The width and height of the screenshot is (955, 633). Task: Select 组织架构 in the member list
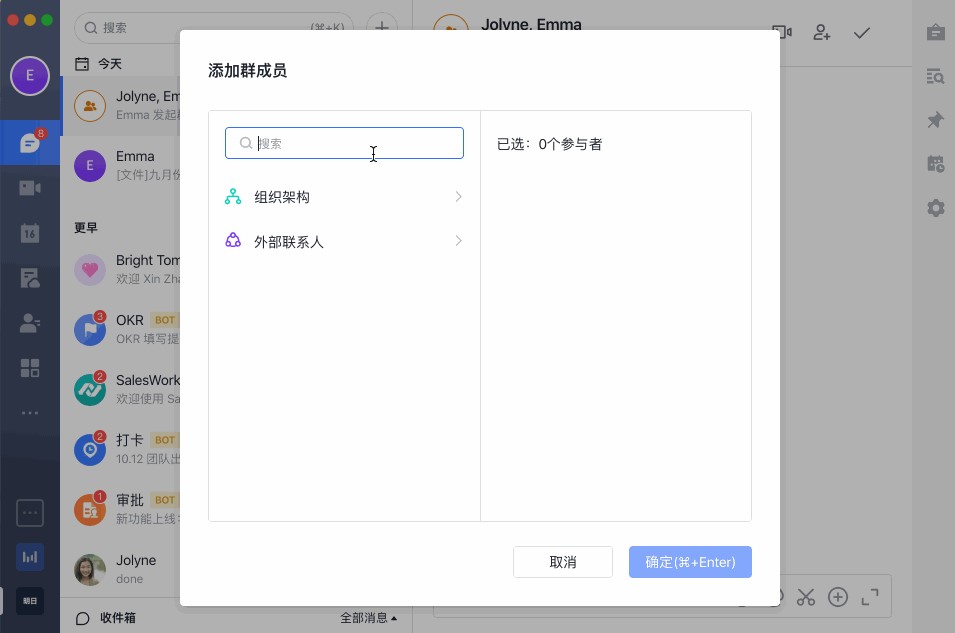282,197
